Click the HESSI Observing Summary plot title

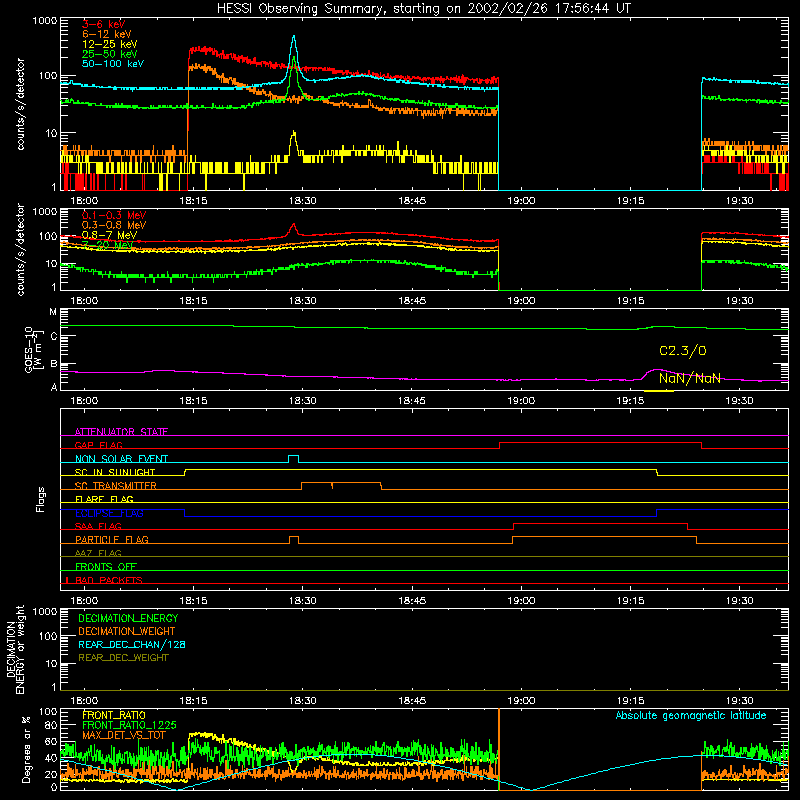423,8
